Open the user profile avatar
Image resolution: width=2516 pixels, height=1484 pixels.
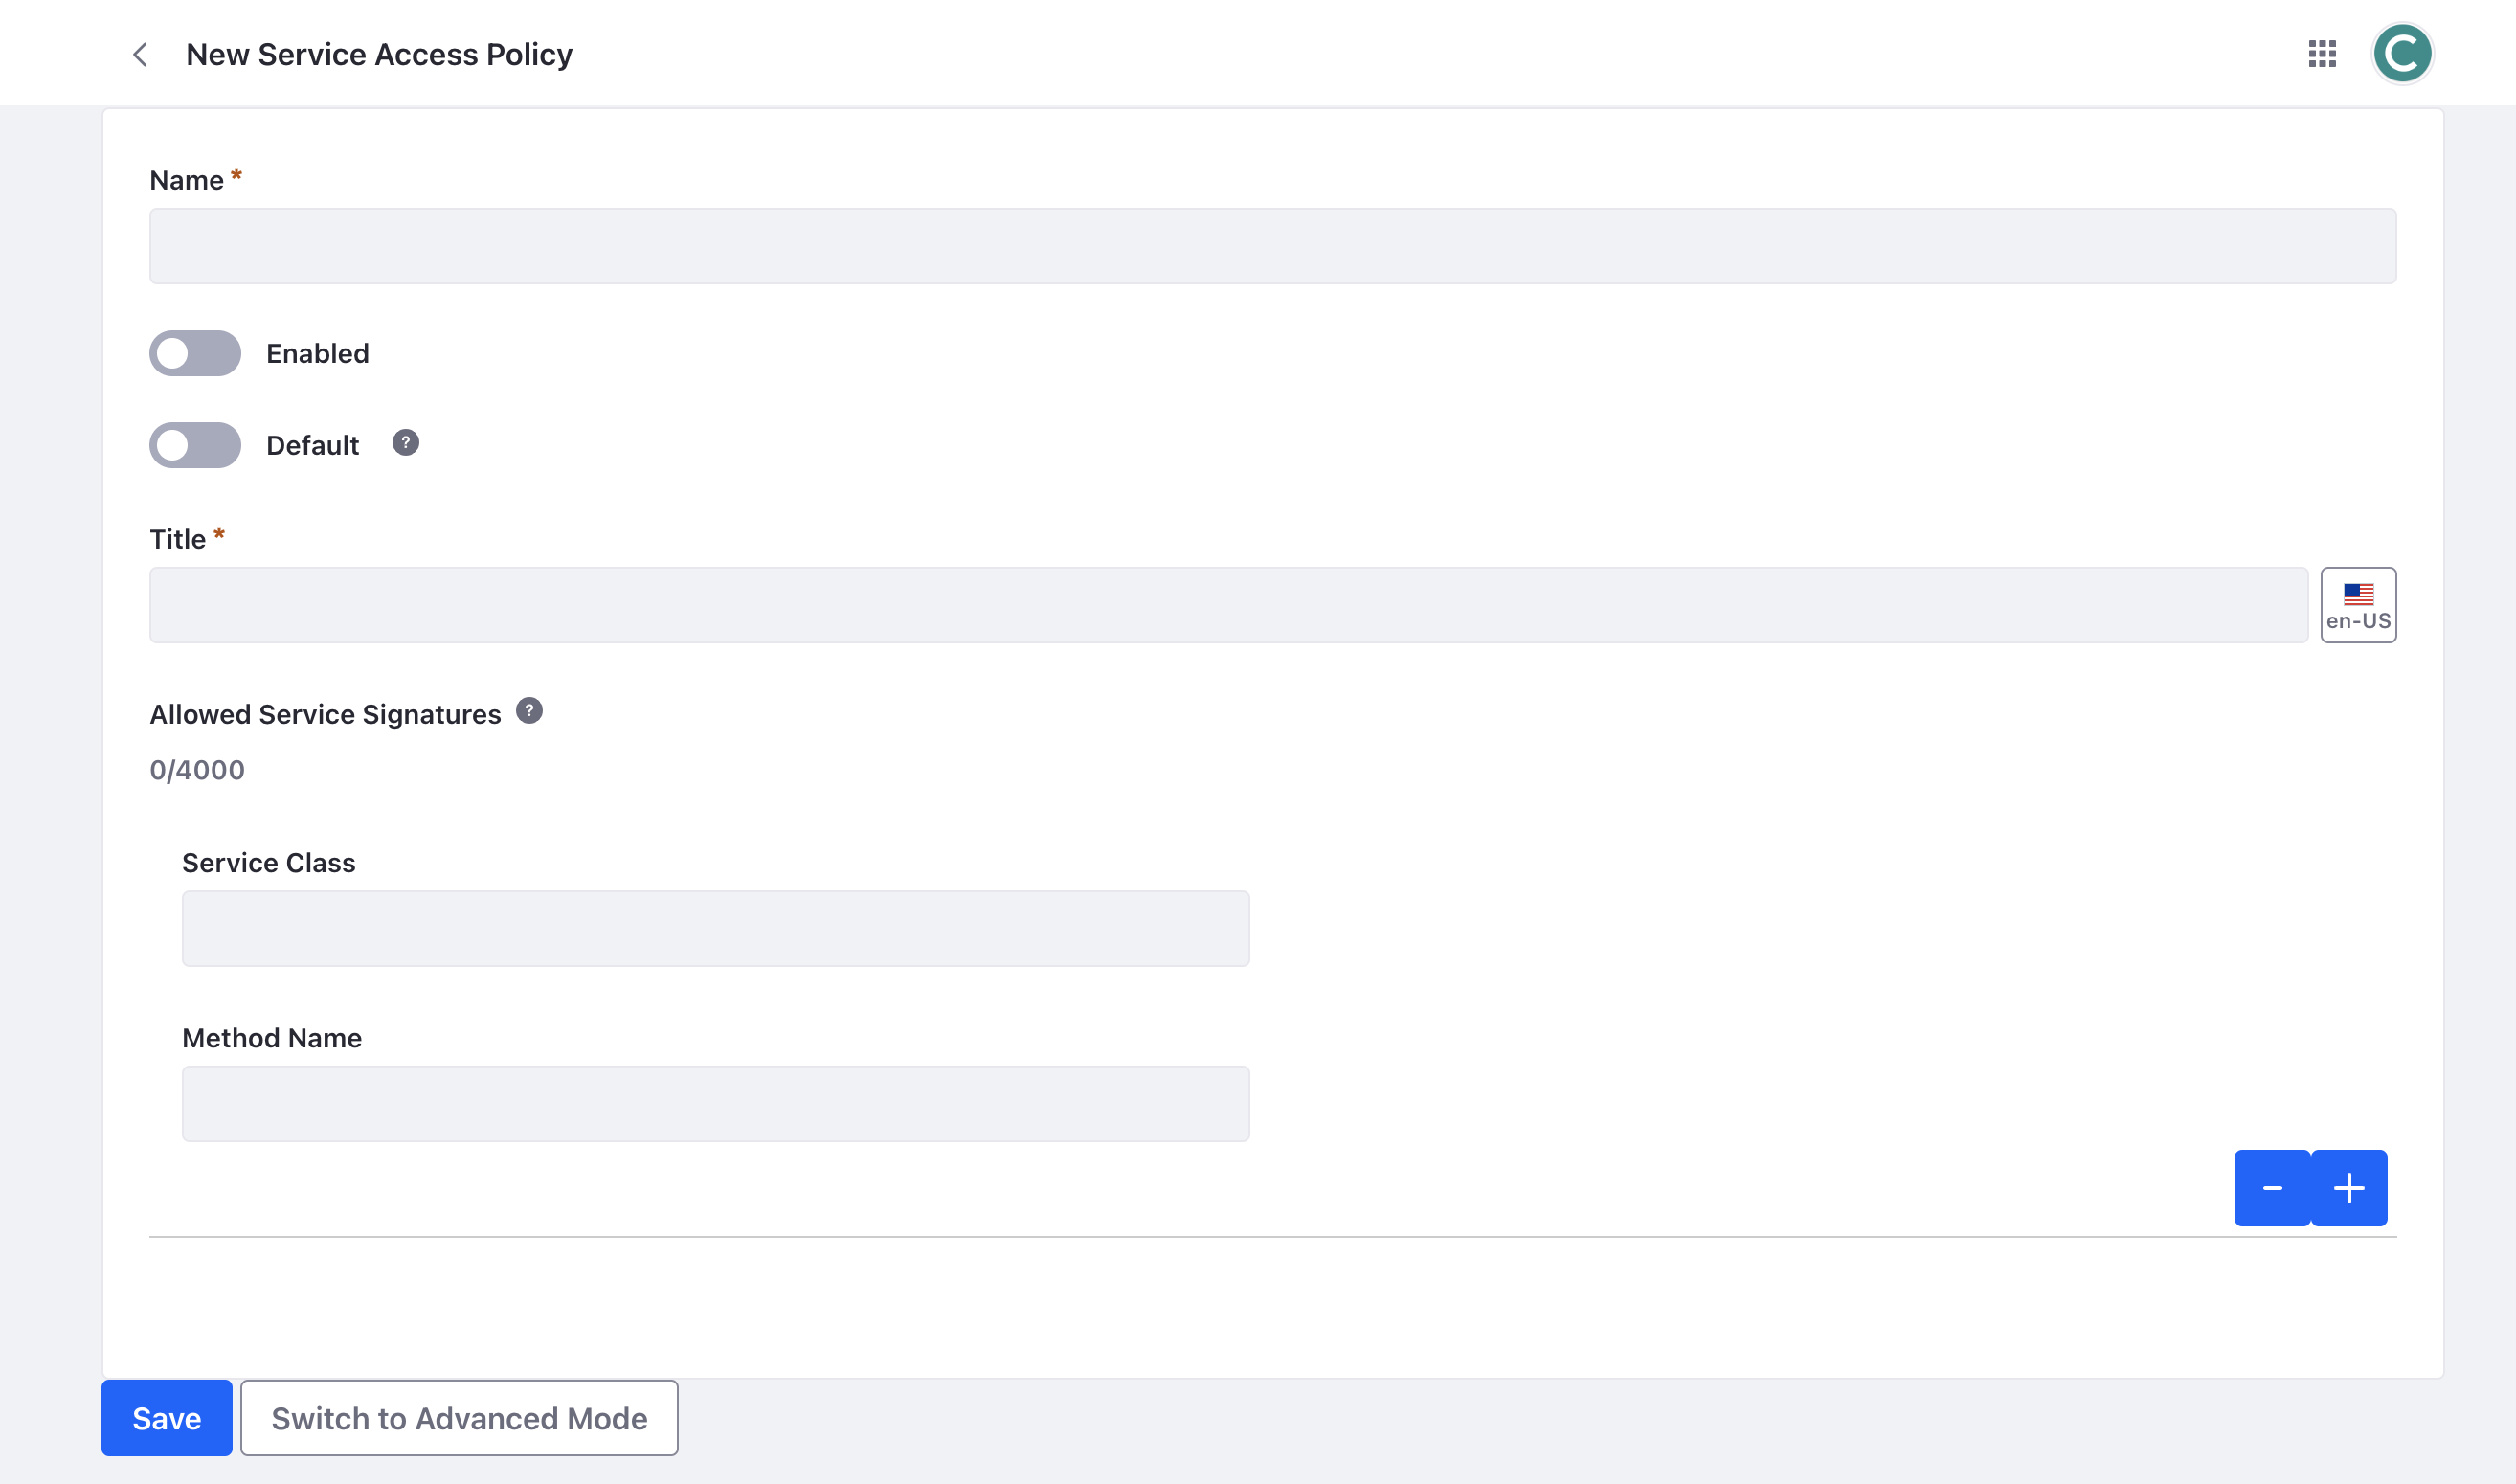pos(2402,54)
